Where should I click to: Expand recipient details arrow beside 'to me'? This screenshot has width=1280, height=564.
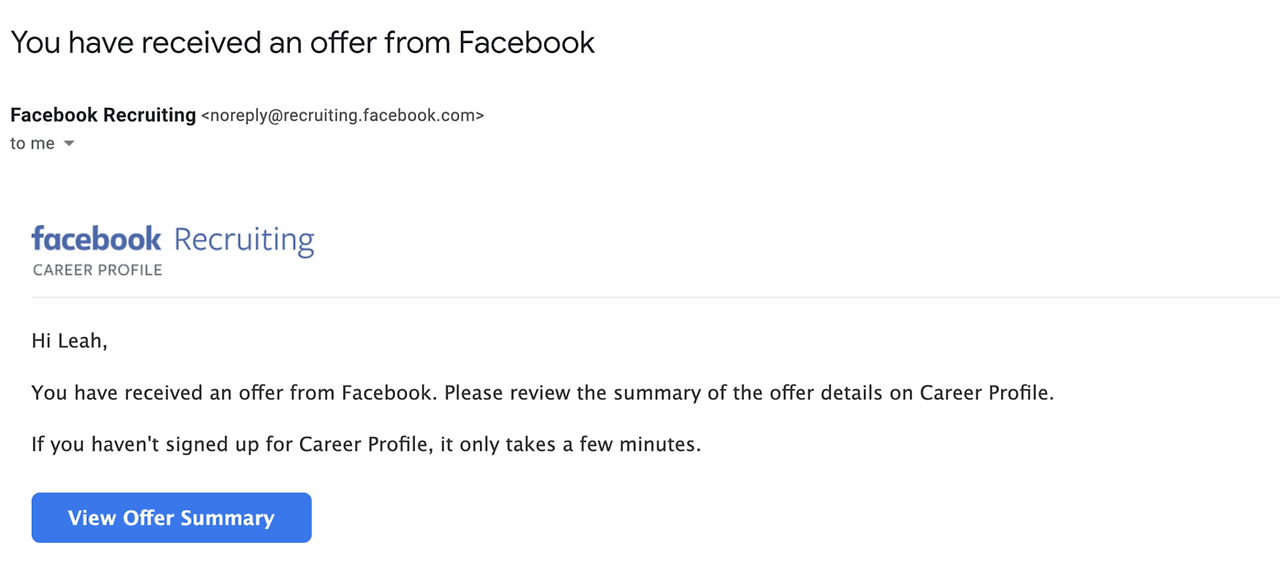pyautogui.click(x=69, y=144)
